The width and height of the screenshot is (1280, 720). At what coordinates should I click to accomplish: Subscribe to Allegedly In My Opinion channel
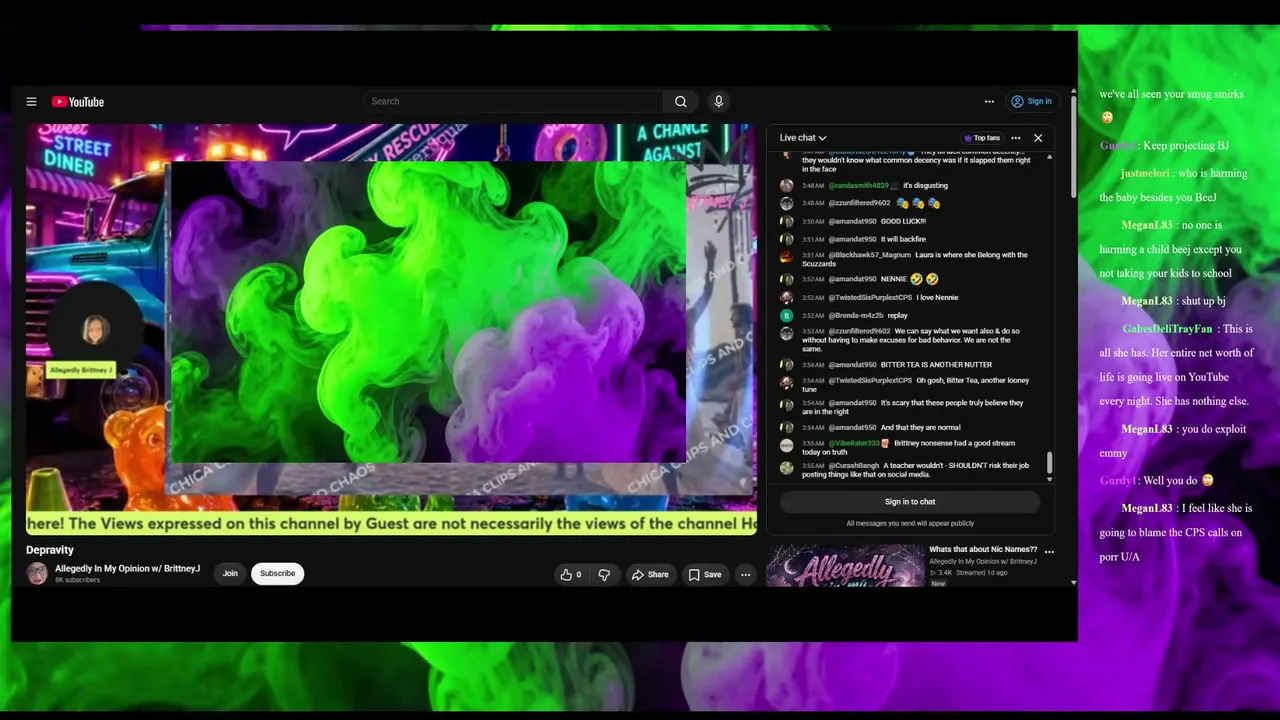tap(277, 573)
